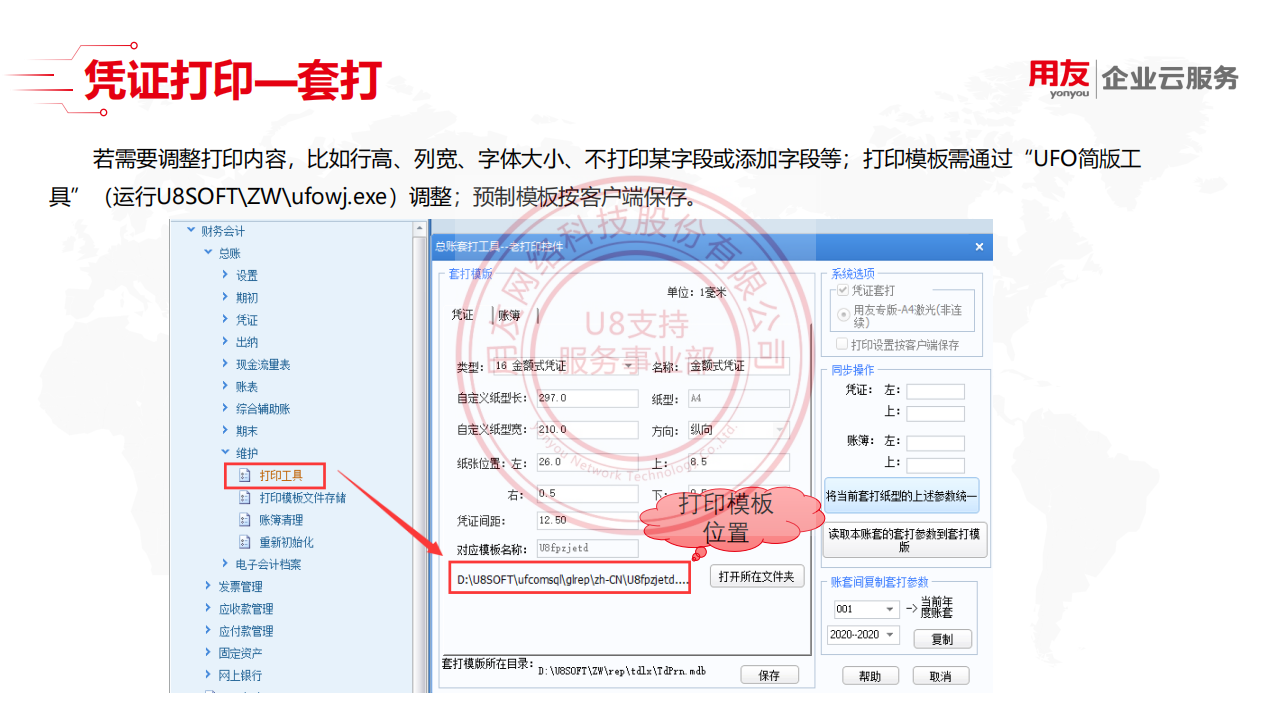This screenshot has height=715, width=1272.
Task: Collapse the 总账 tree node
Action: point(208,253)
